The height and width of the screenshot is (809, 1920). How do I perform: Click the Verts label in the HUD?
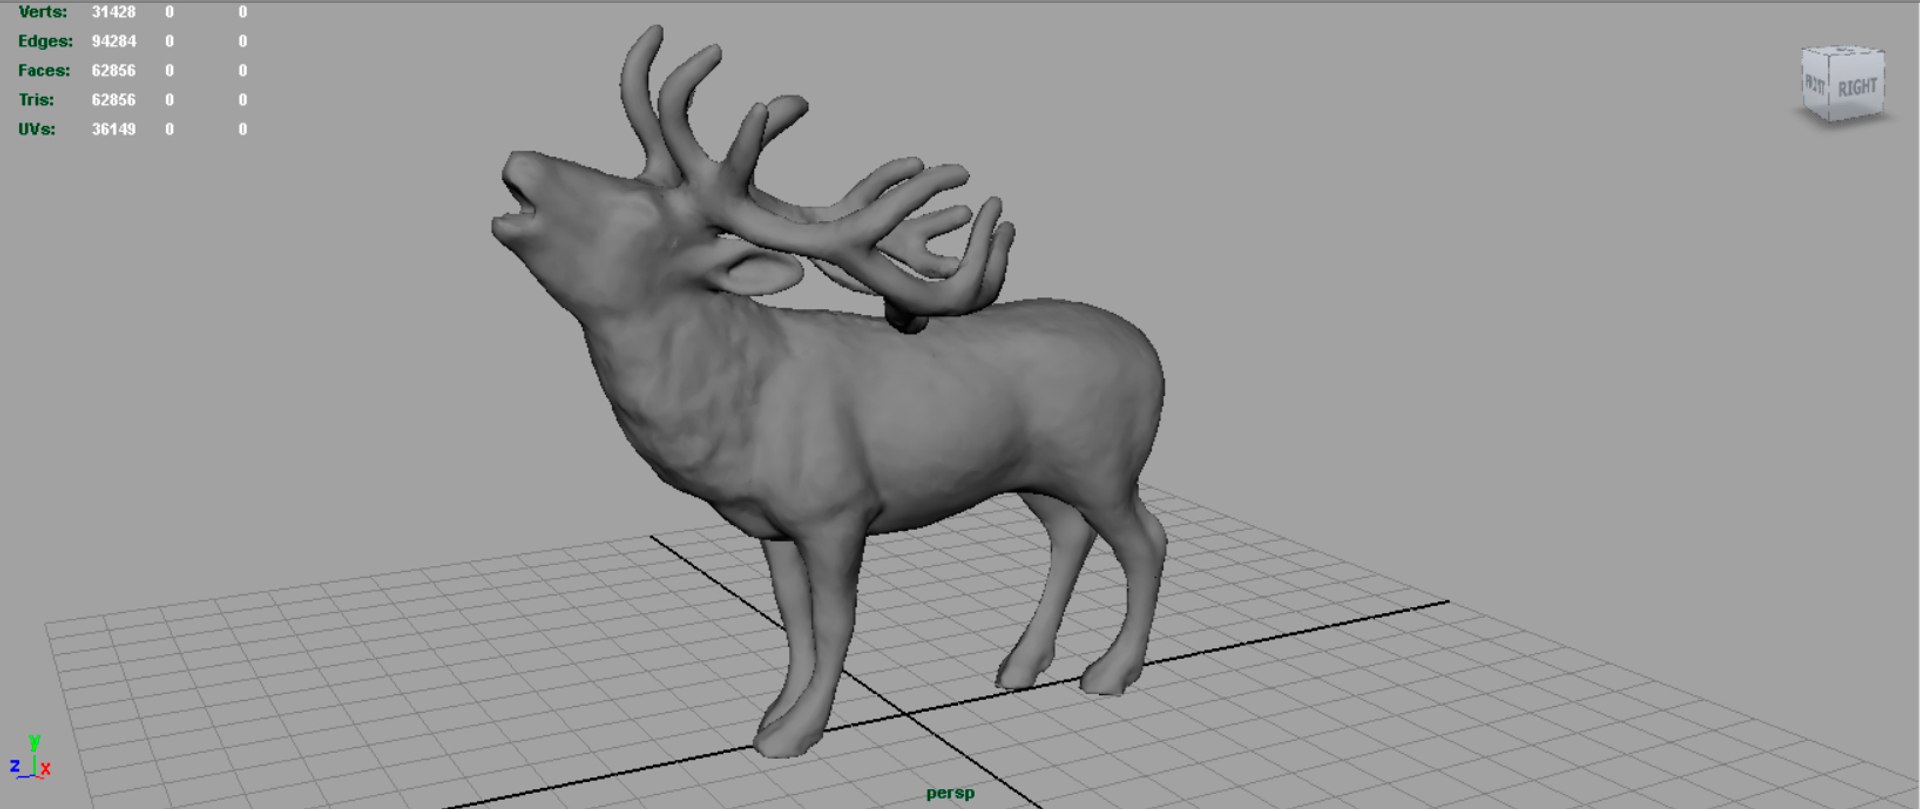pos(42,12)
